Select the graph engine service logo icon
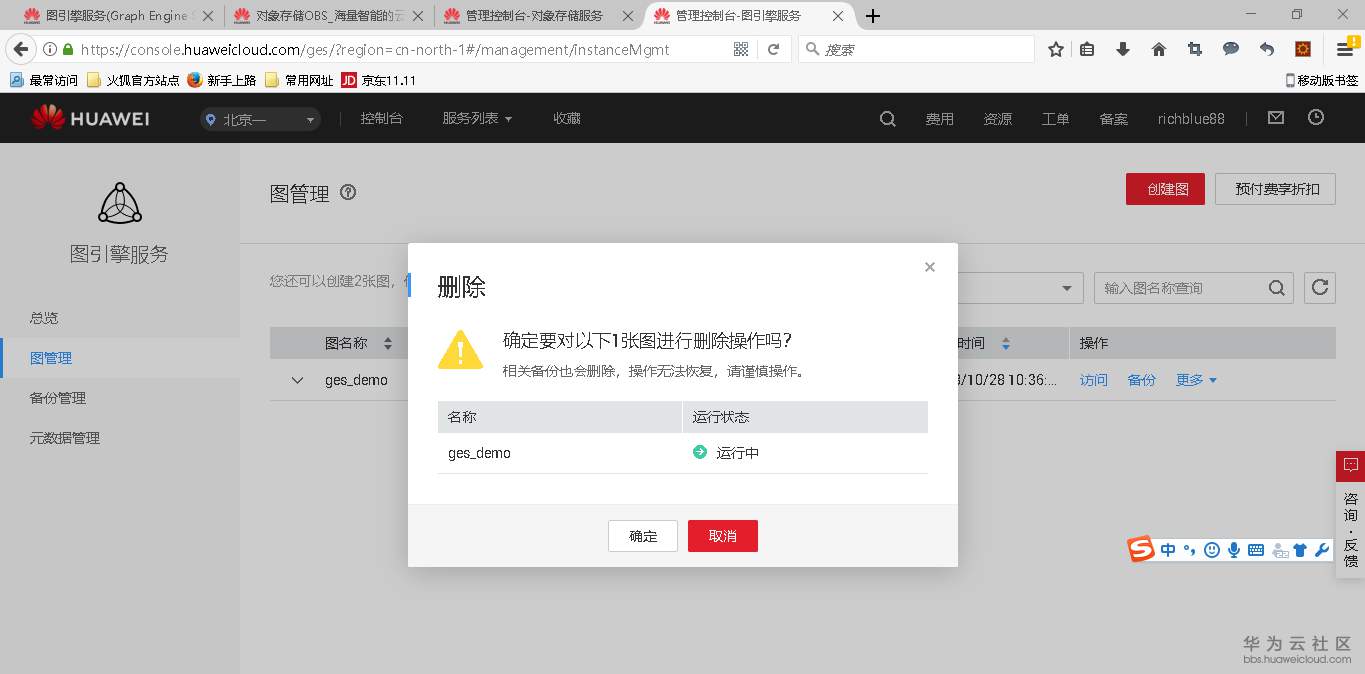1365x674 pixels. 119,204
